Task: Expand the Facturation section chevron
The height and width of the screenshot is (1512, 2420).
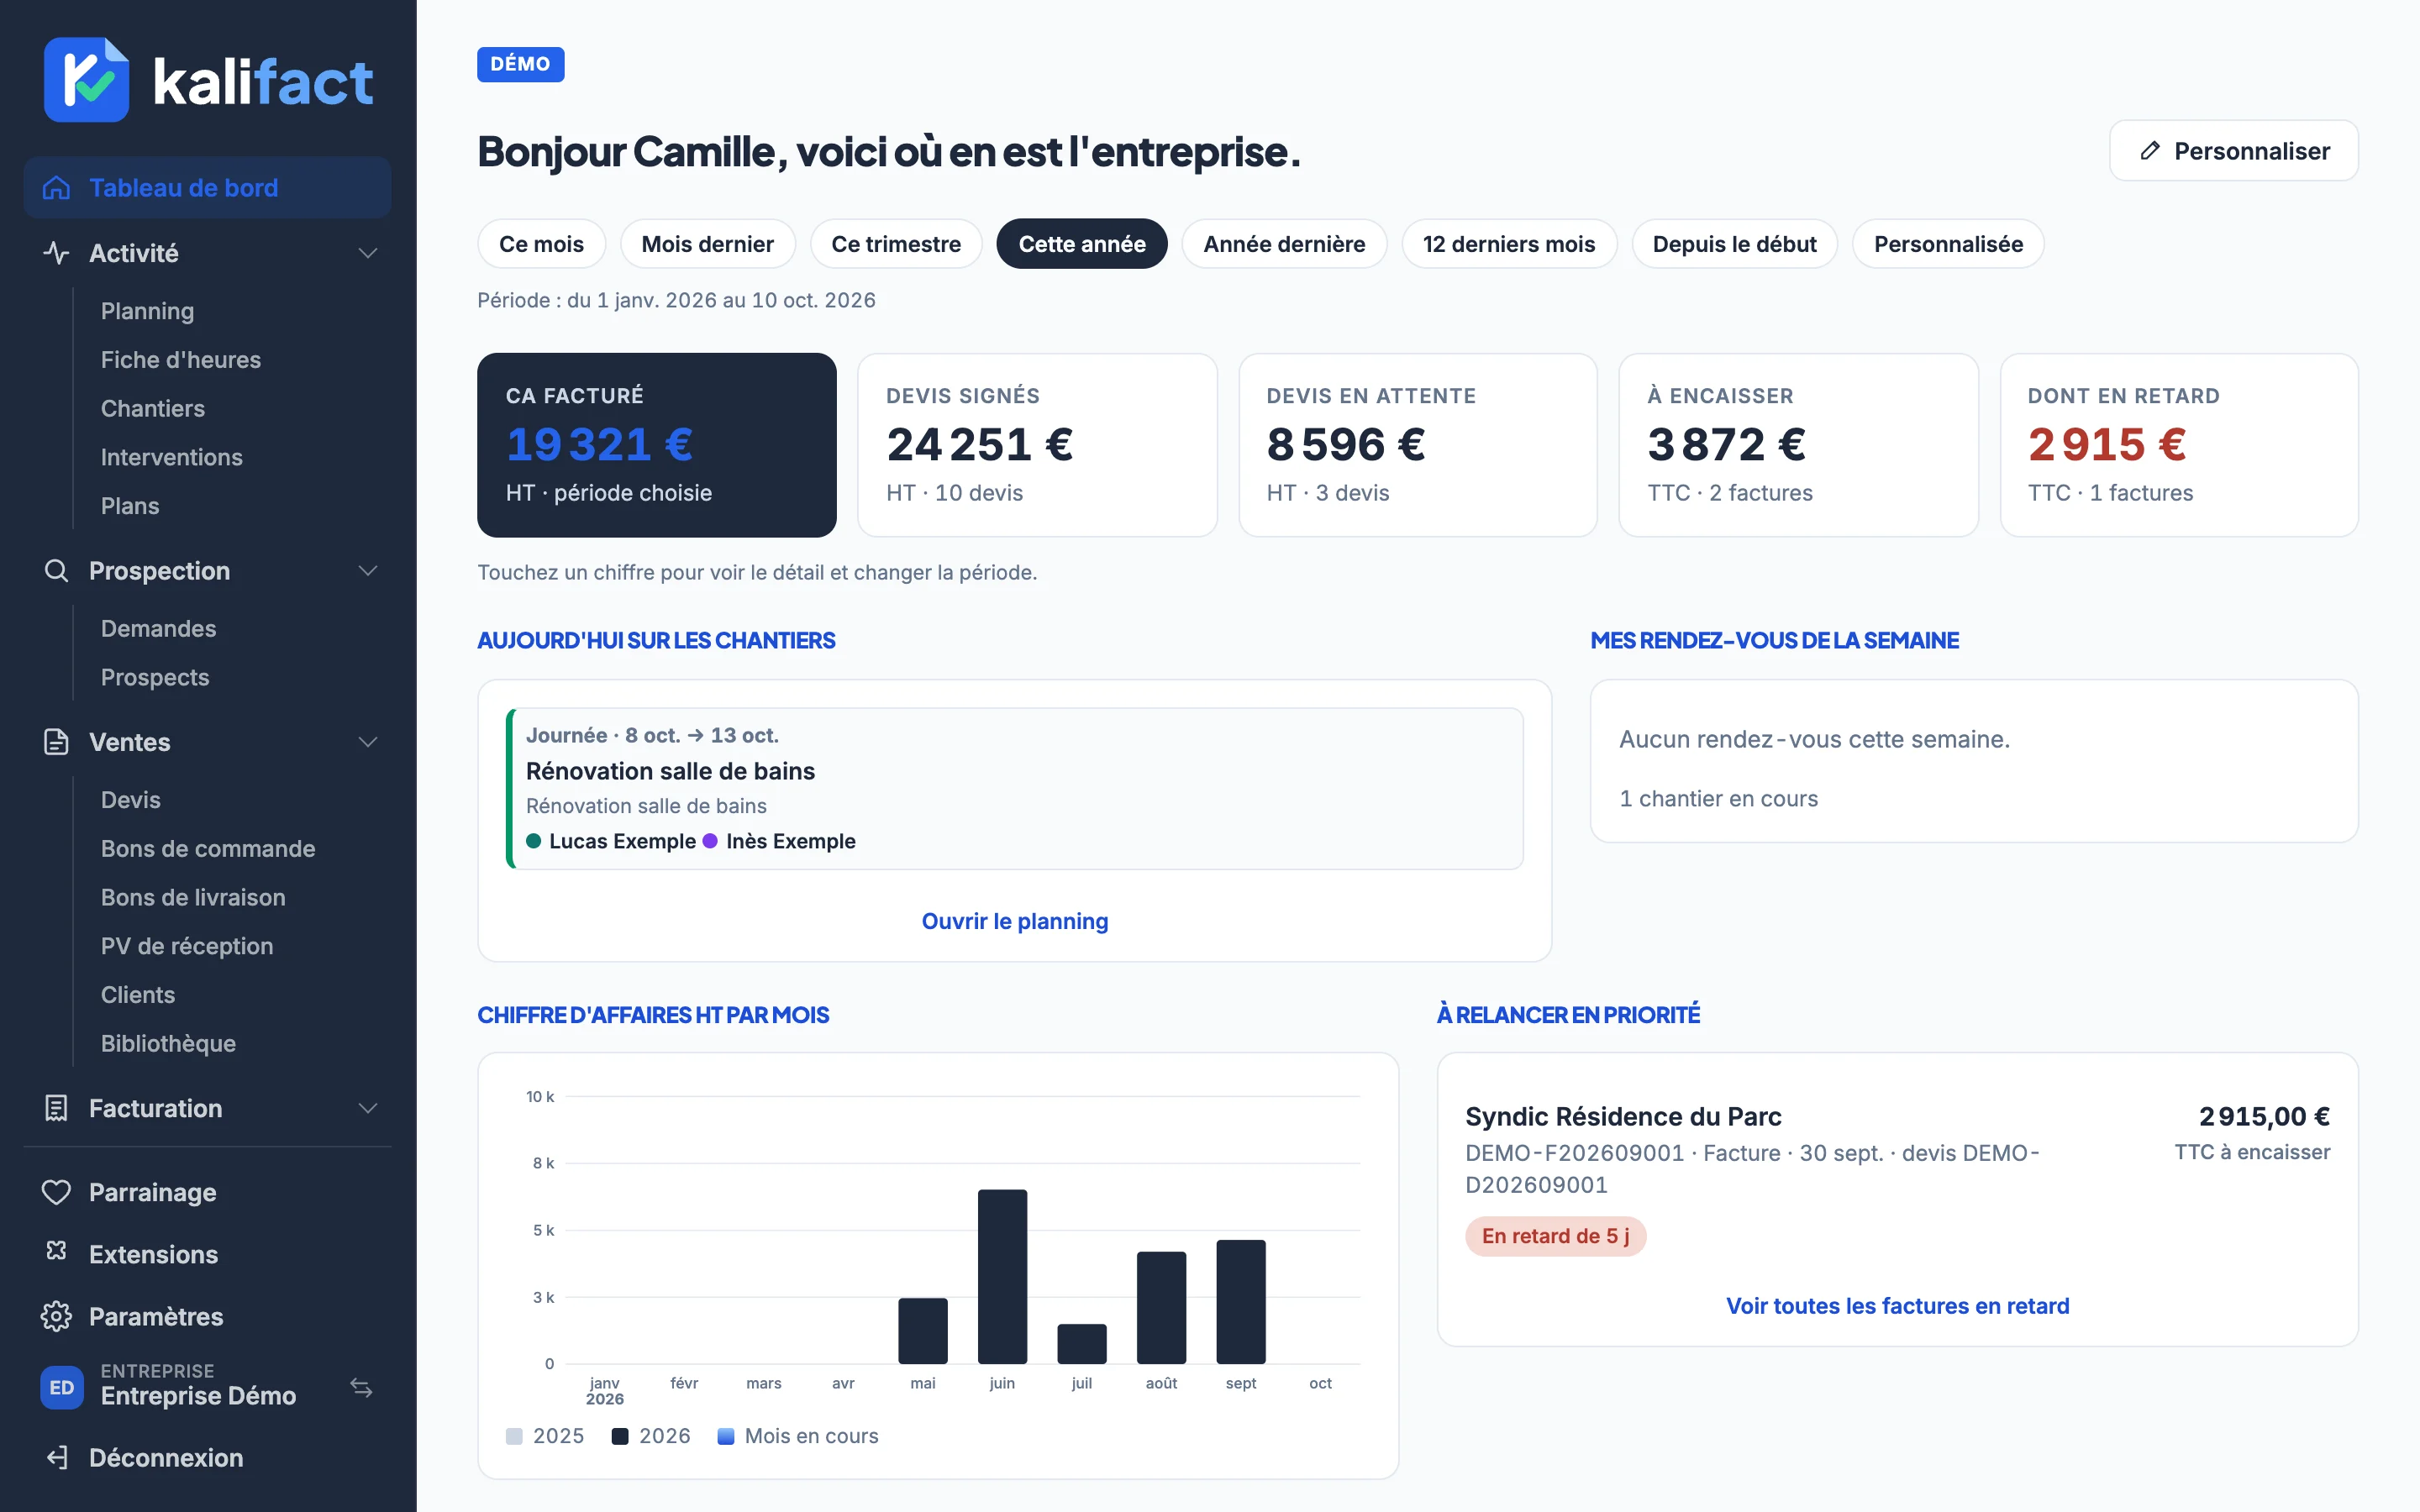Action: pyautogui.click(x=368, y=1108)
